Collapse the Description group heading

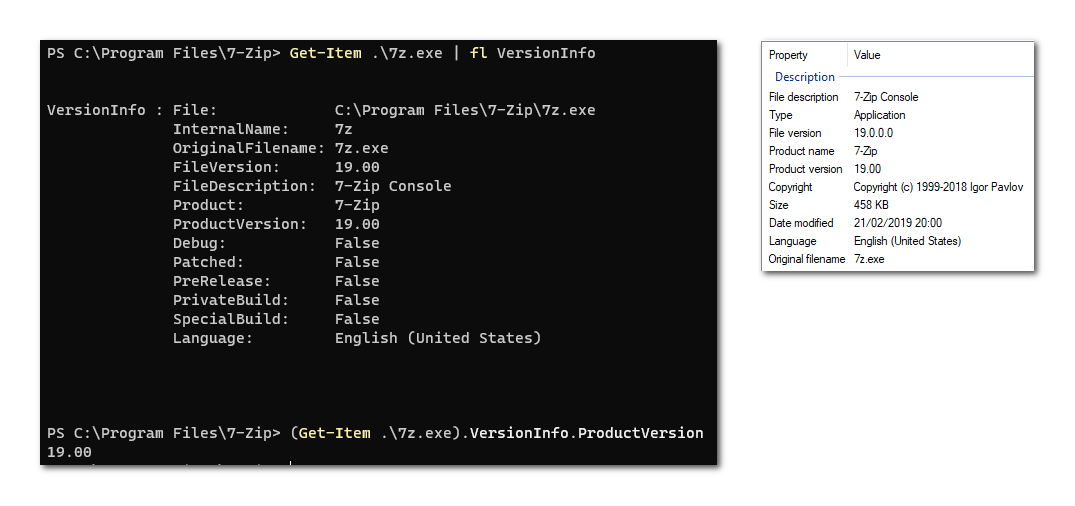[805, 77]
